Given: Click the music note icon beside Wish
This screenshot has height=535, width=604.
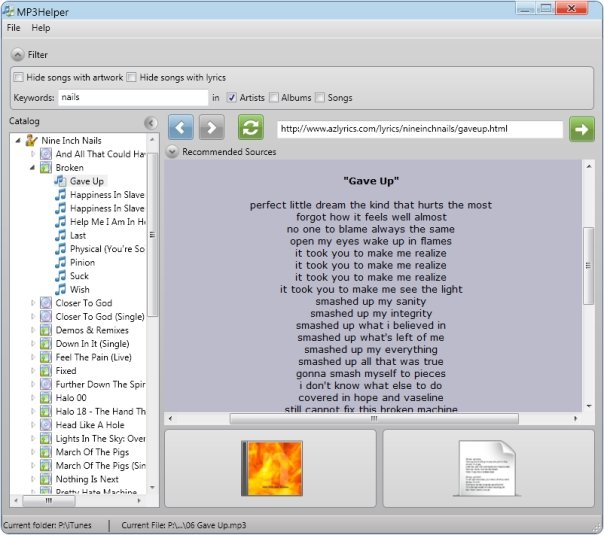Looking at the screenshot, I should pos(60,289).
